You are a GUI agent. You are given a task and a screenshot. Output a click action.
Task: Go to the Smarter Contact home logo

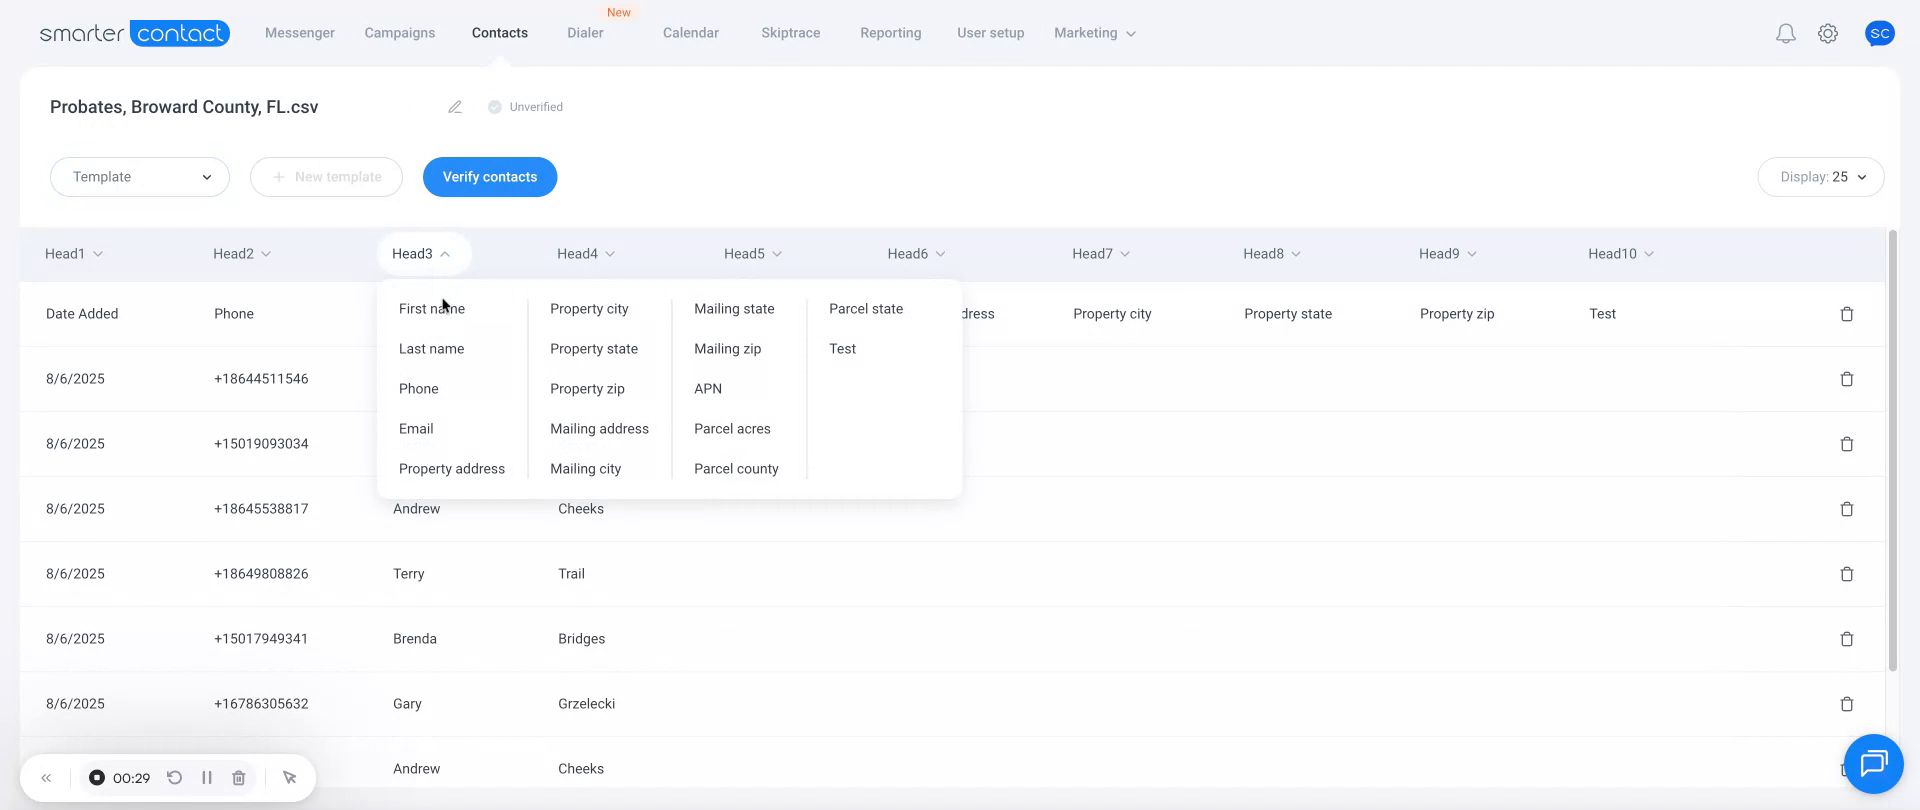[135, 33]
